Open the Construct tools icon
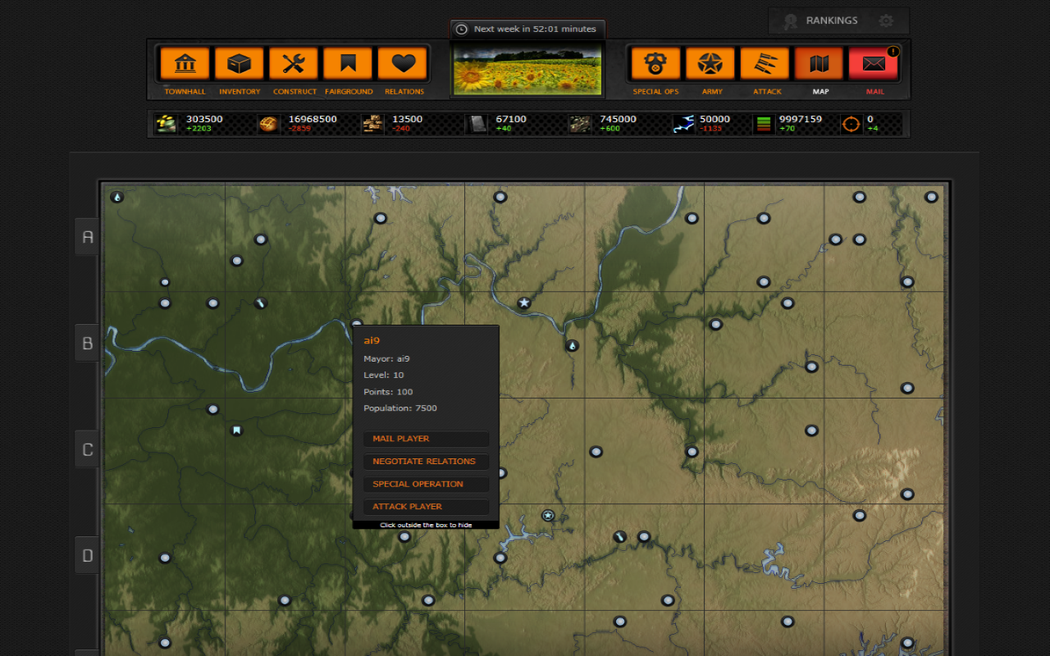Image resolution: width=1050 pixels, height=656 pixels. click(294, 64)
